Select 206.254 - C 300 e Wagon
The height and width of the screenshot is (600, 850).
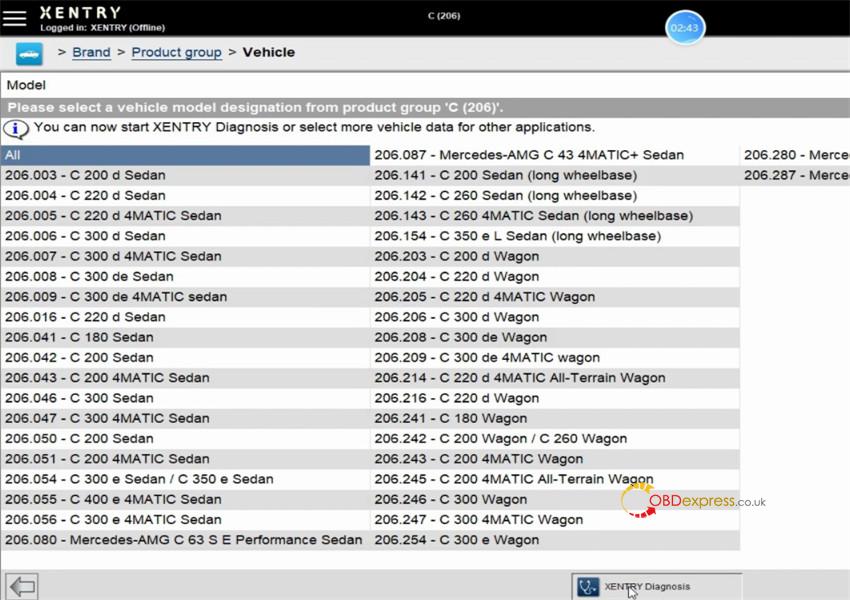[555, 540]
